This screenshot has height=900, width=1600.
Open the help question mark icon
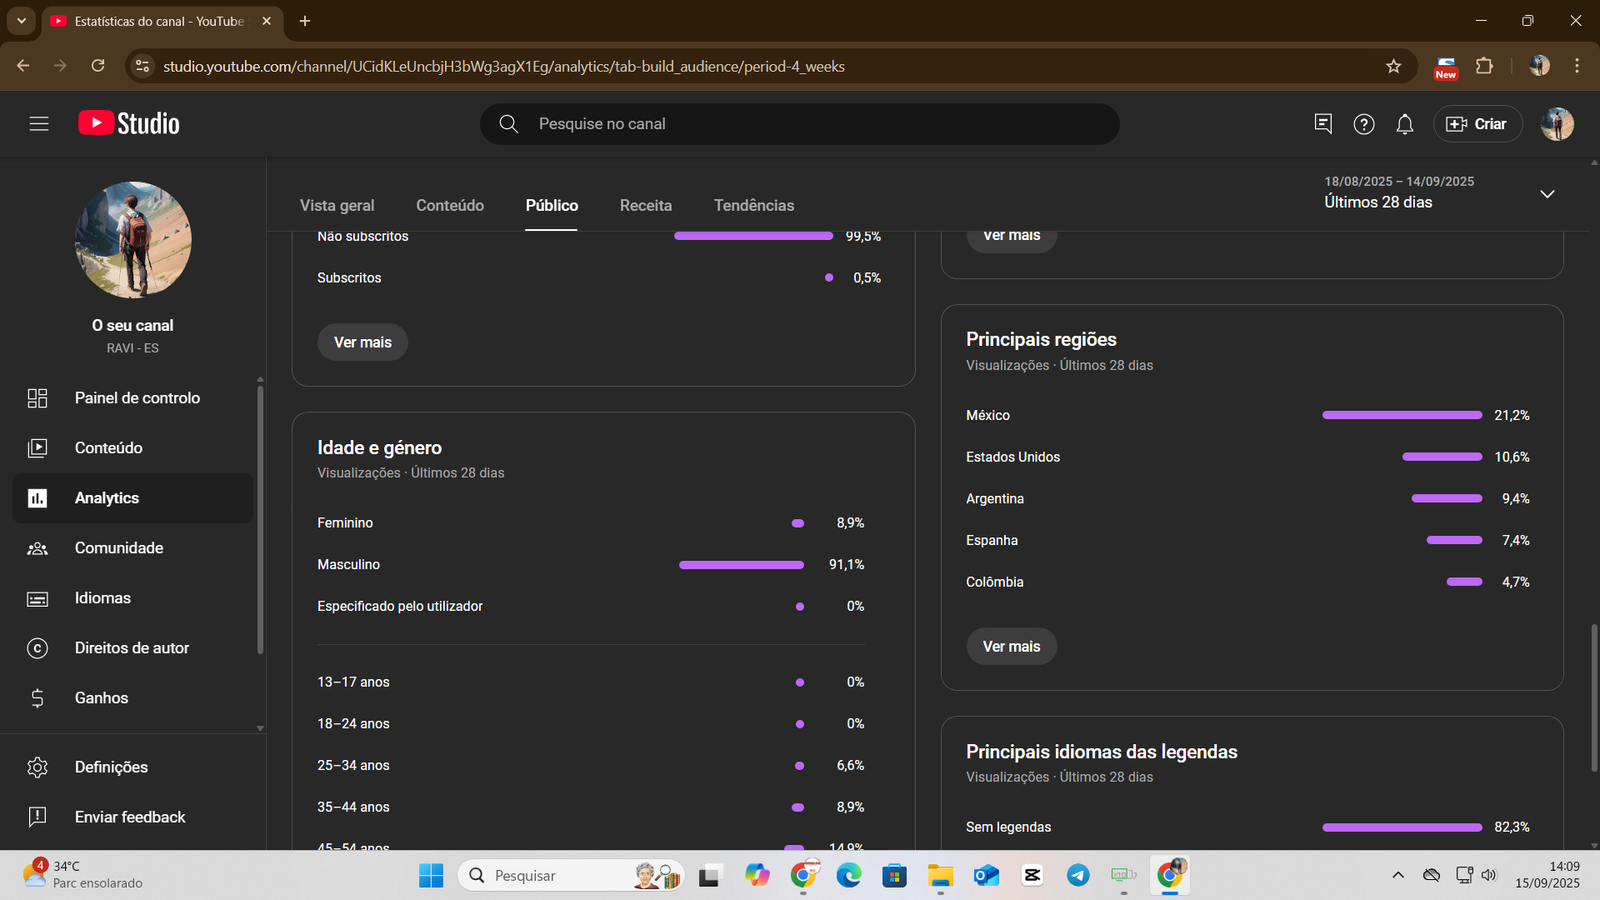click(1364, 124)
